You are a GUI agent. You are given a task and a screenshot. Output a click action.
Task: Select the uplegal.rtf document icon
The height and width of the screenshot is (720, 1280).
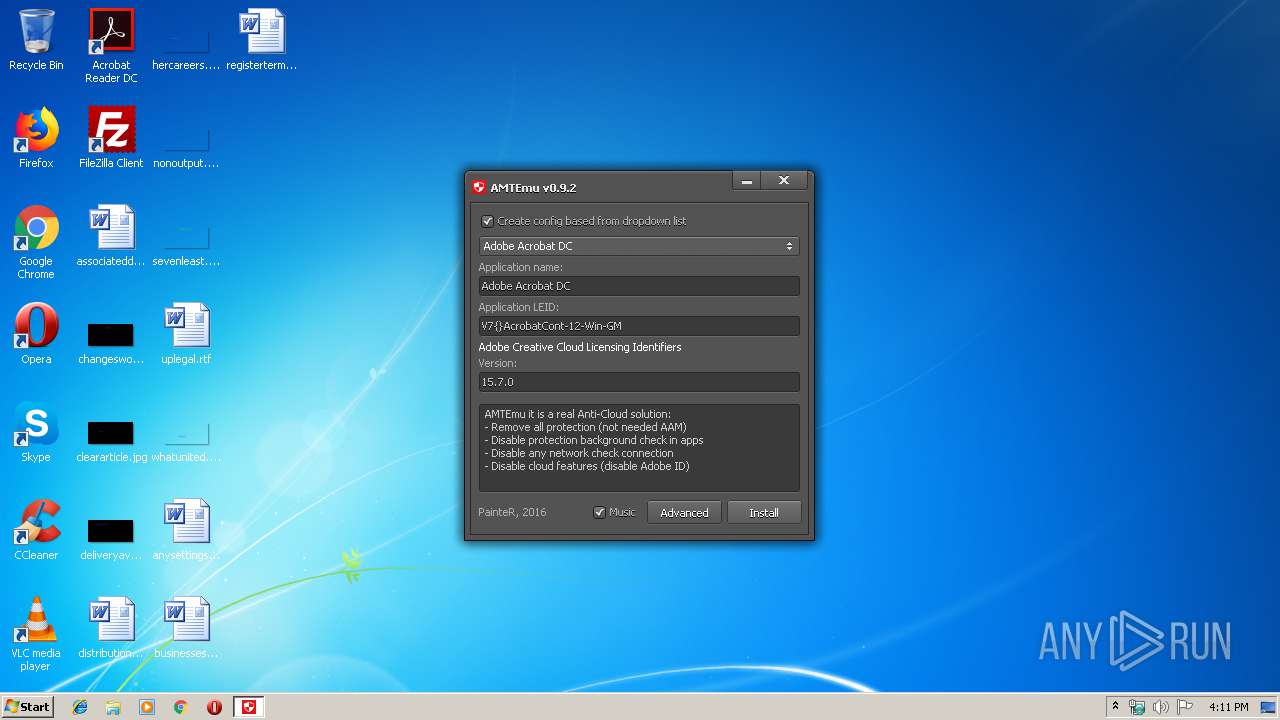coord(186,334)
